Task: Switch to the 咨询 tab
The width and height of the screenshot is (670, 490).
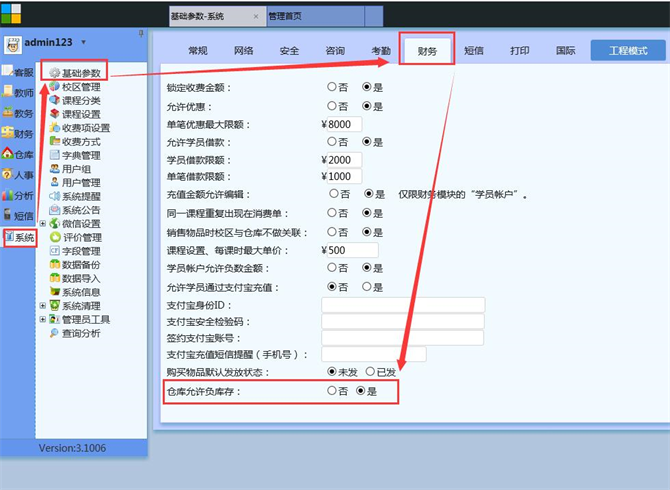Action: [x=335, y=51]
